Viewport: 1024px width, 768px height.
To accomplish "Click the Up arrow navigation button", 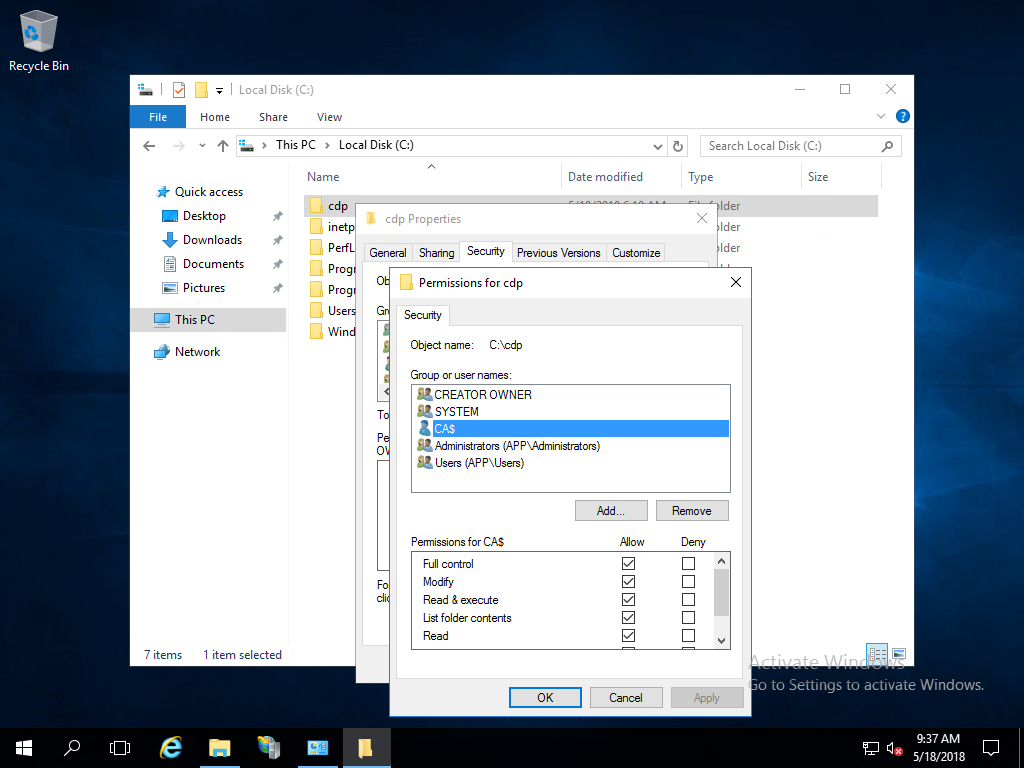I will coord(223,146).
